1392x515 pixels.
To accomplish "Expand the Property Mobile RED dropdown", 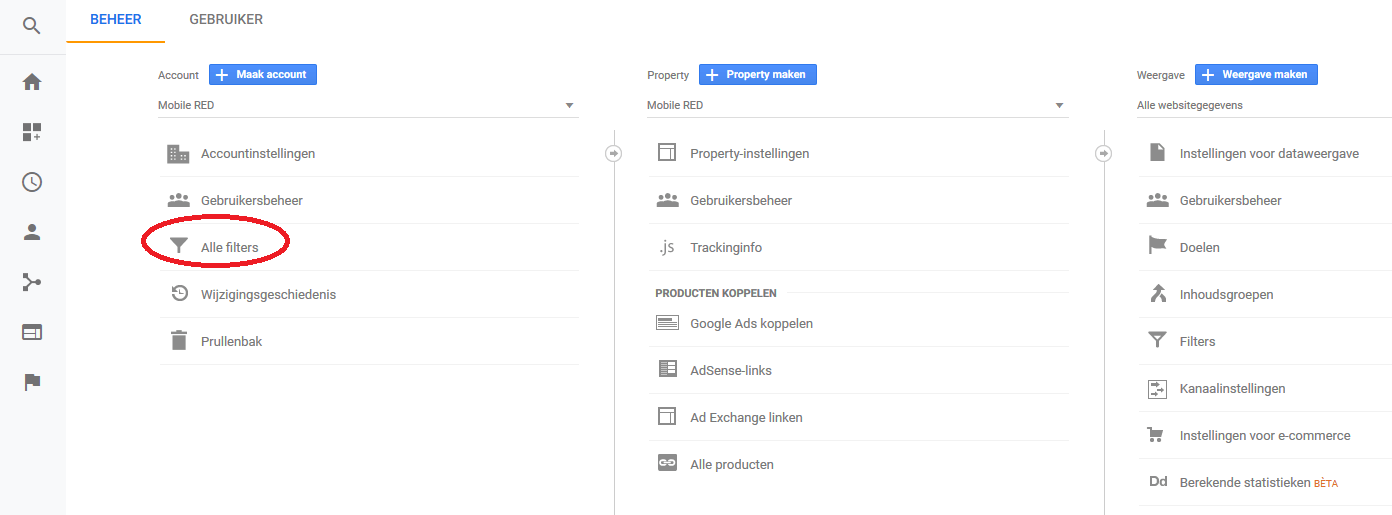I will coord(857,105).
